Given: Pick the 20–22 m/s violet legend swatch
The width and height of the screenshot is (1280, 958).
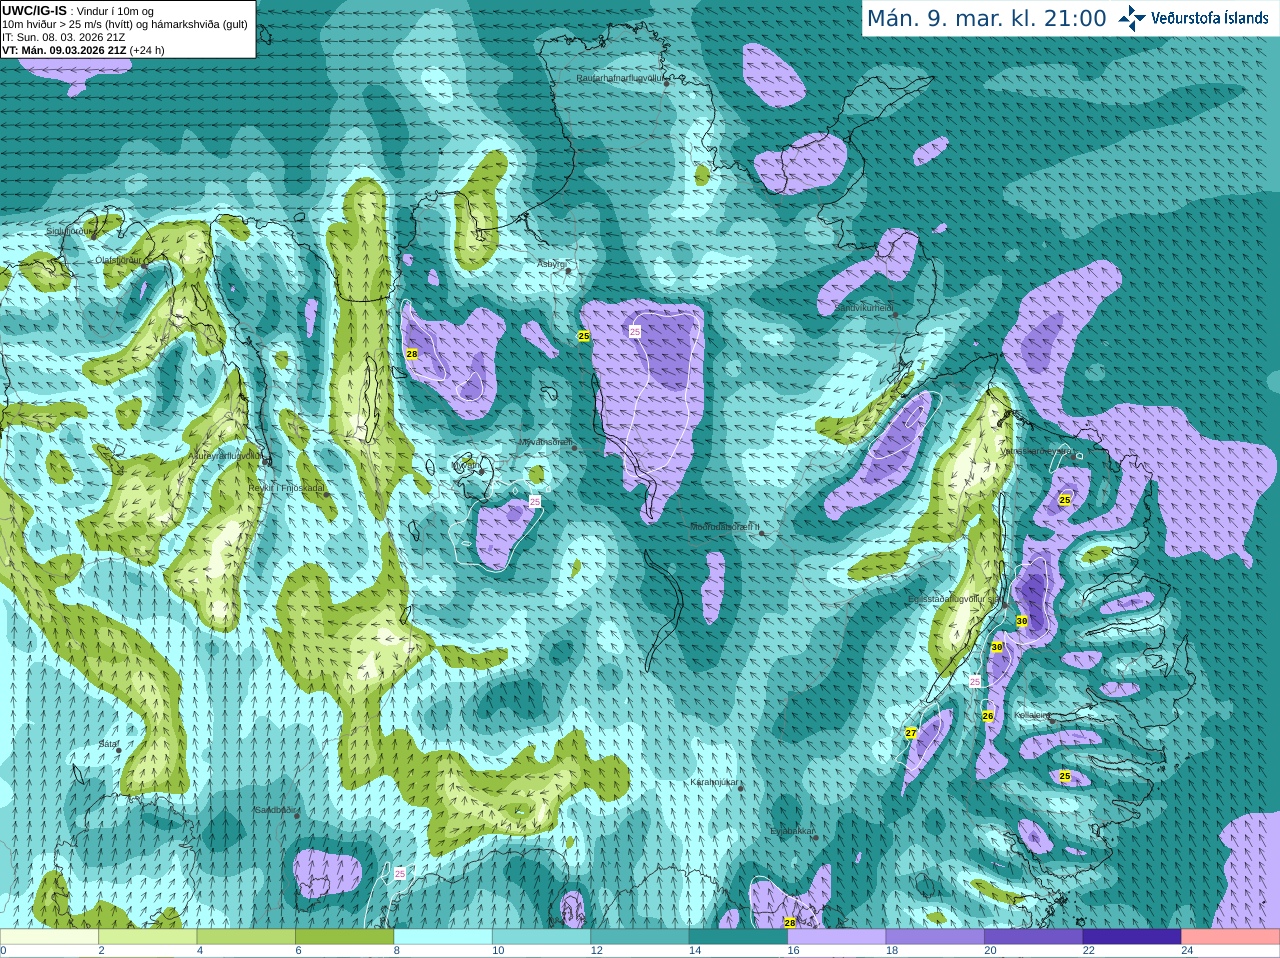Looking at the screenshot, I should pyautogui.click(x=1033, y=937).
